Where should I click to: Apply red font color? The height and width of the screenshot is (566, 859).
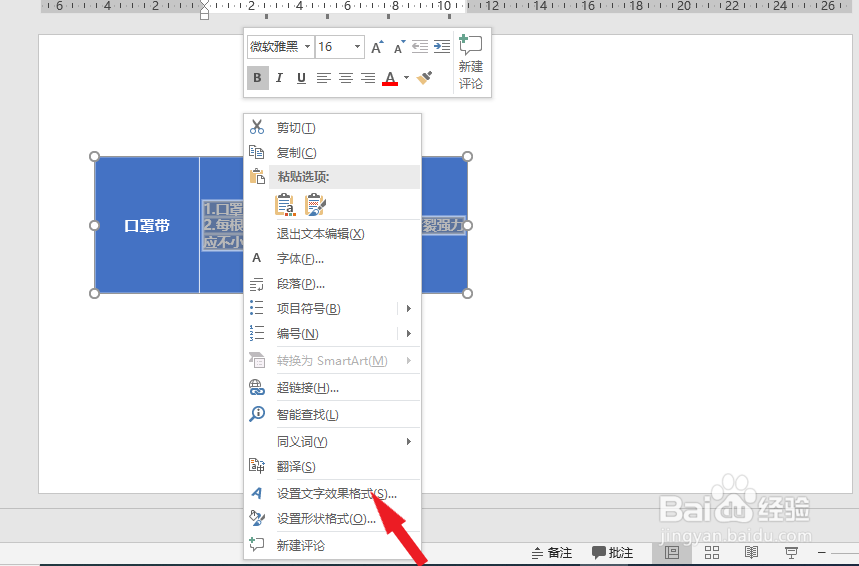click(x=390, y=78)
